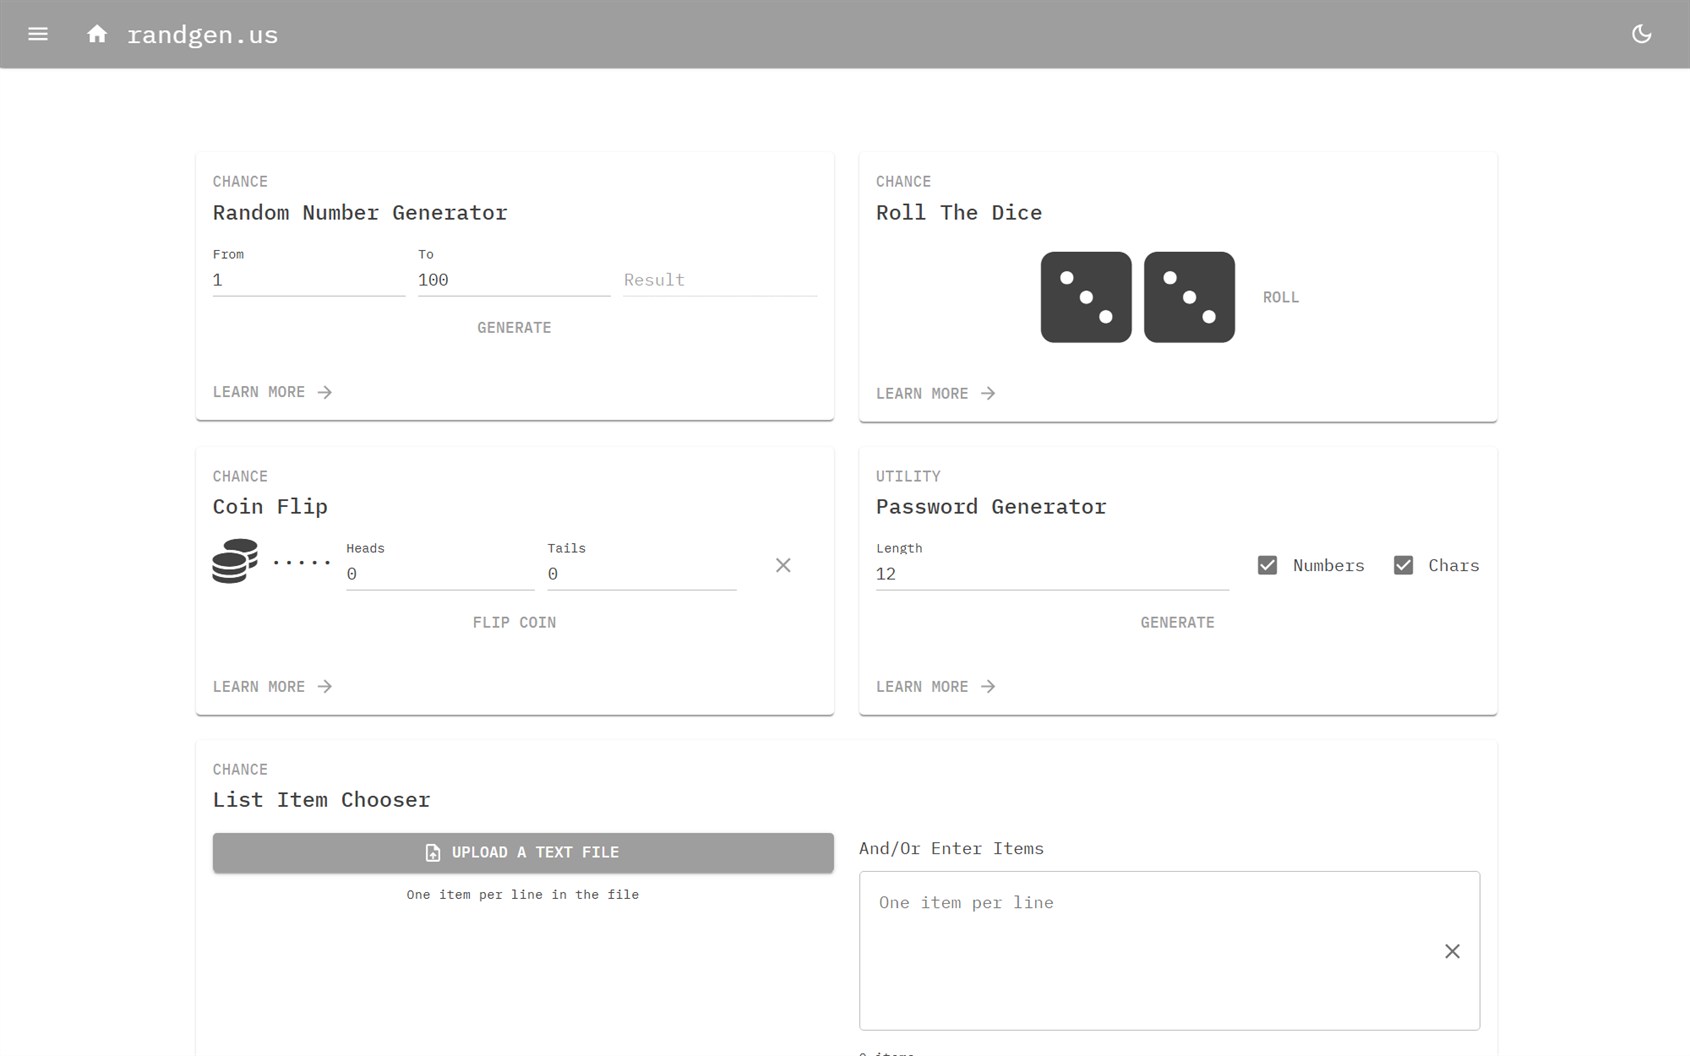Click the 'One item per line in the file' hint

point(523,894)
